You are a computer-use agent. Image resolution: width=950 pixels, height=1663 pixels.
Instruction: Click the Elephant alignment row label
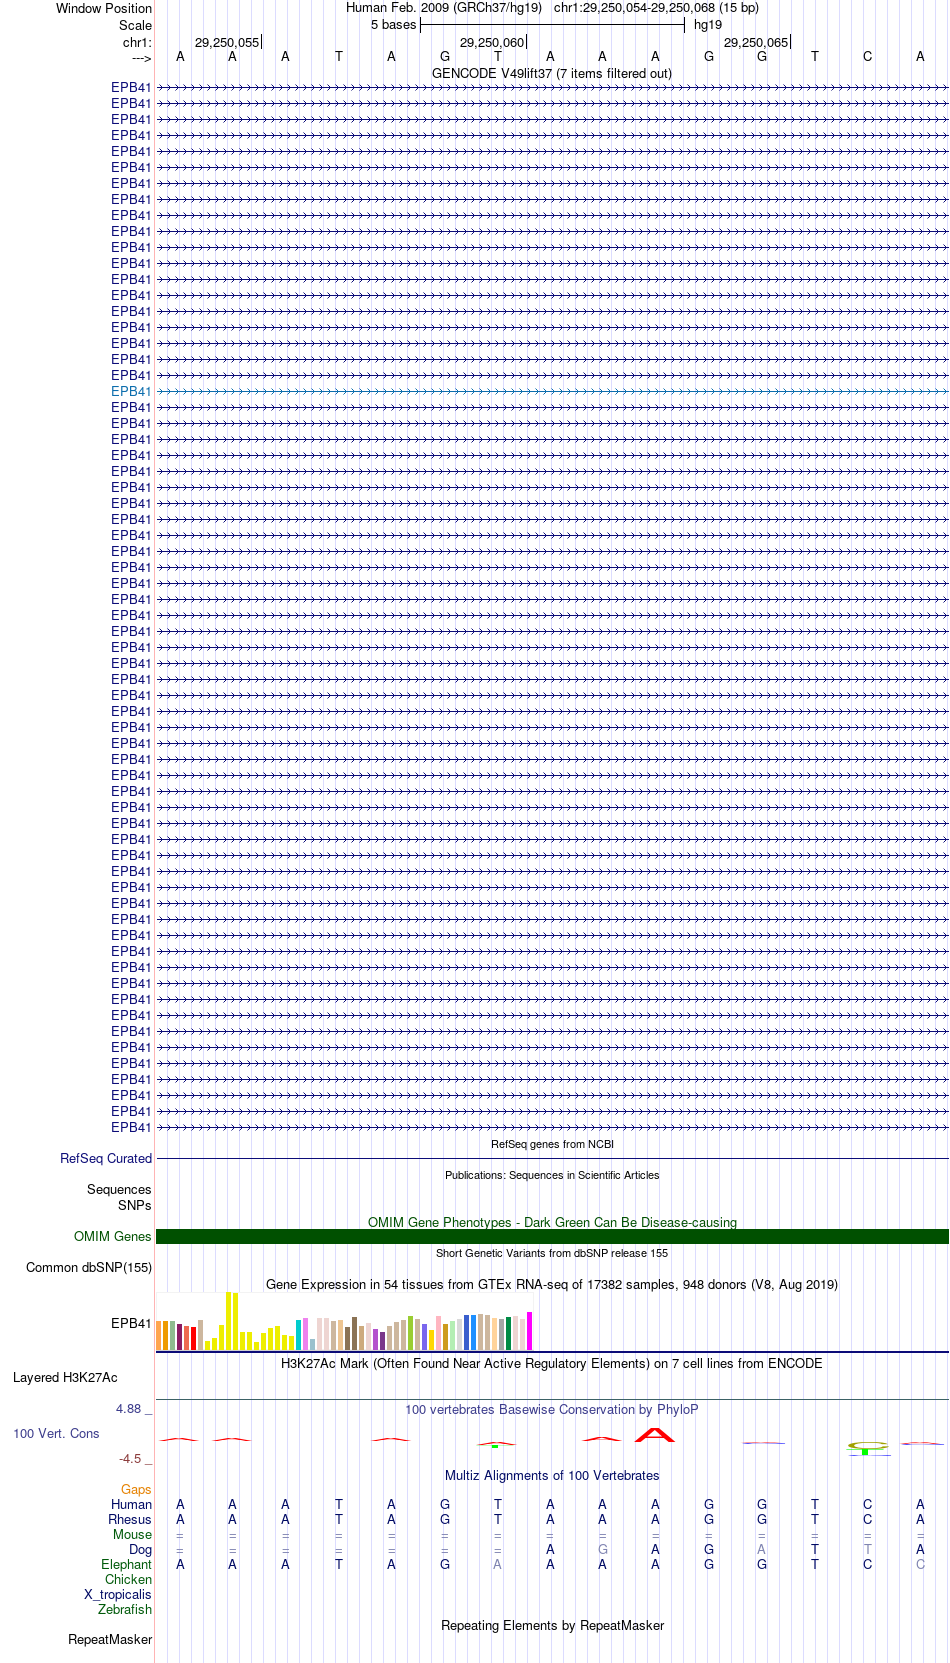point(127,1564)
